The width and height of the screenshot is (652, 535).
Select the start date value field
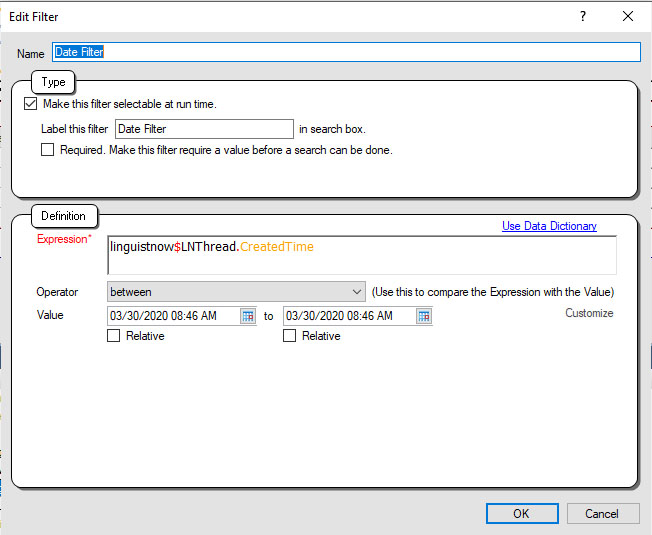click(172, 316)
